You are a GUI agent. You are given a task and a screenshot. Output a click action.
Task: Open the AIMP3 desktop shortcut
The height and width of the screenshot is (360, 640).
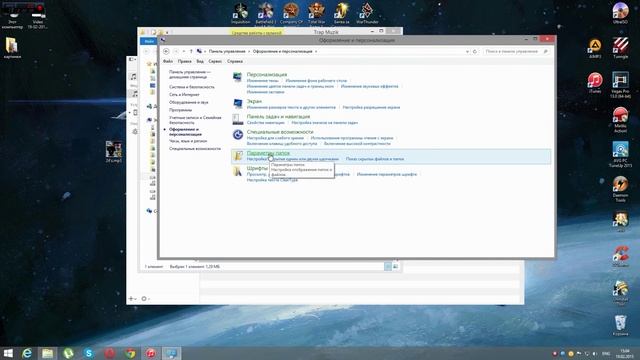(595, 48)
